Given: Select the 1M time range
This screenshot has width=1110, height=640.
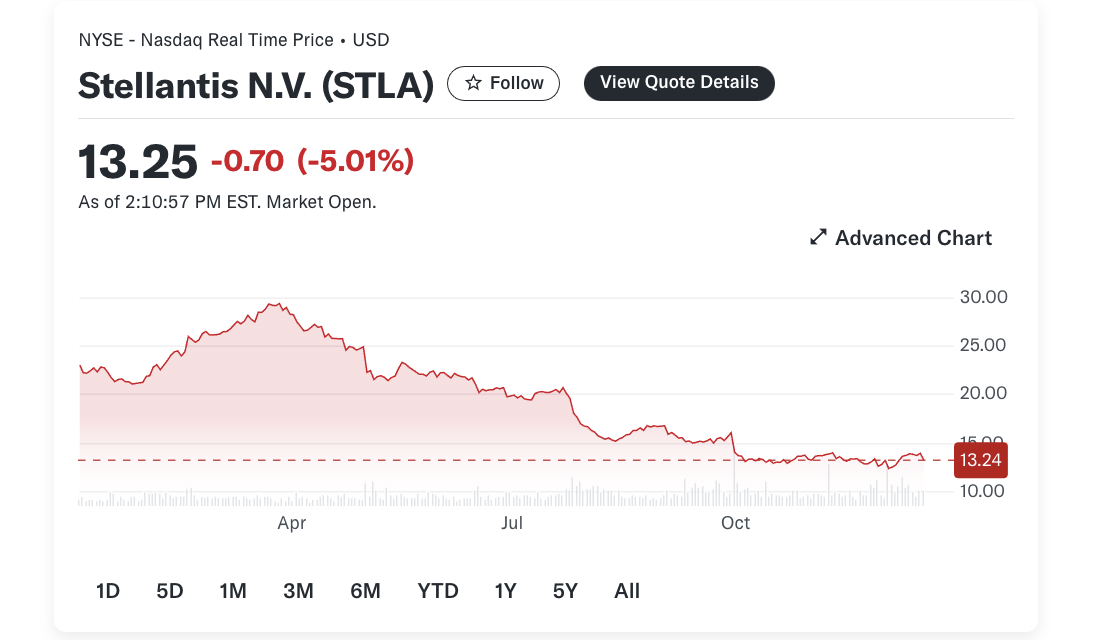Looking at the screenshot, I should coord(233,590).
